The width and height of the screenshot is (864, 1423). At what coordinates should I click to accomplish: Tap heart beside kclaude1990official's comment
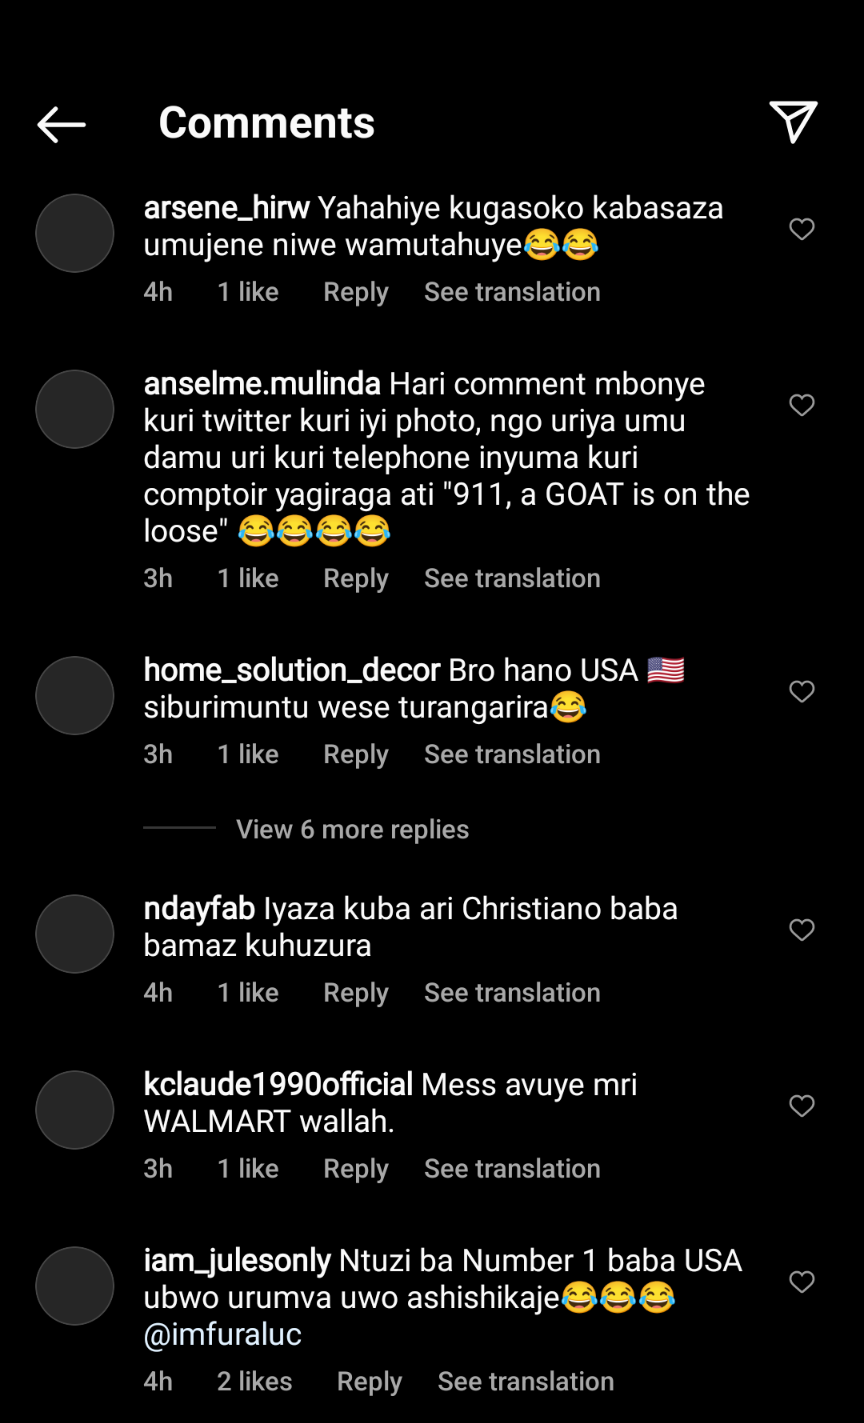point(802,1106)
